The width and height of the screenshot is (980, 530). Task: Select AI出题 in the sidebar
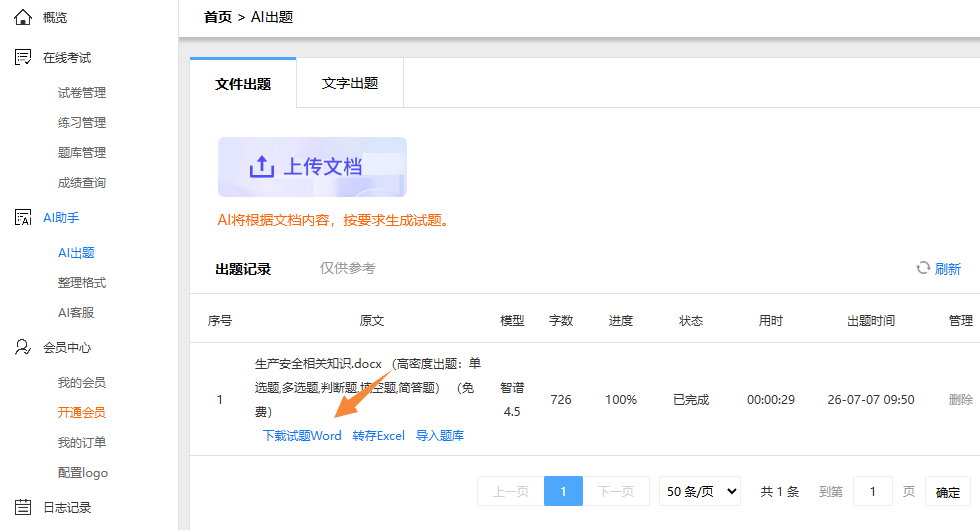pos(76,252)
